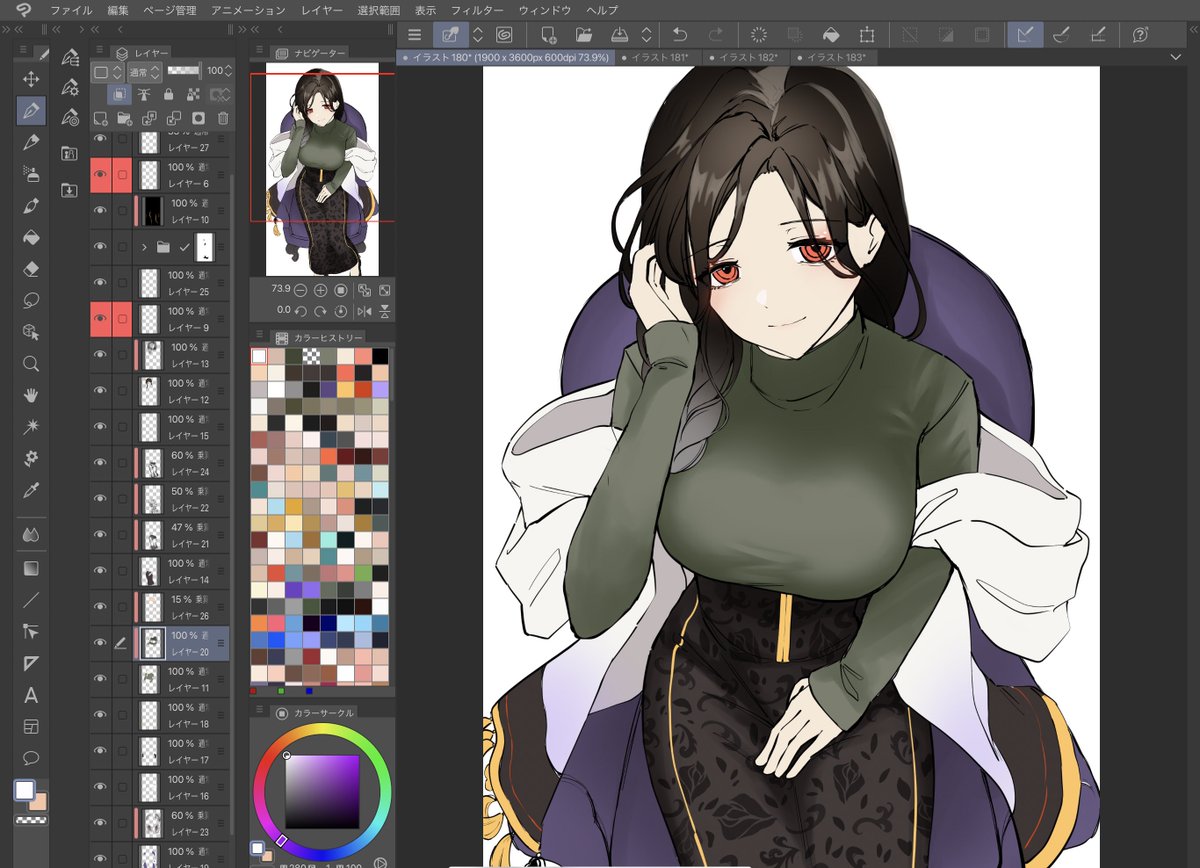
Task: Select the Frame border tool
Action: (x=31, y=726)
